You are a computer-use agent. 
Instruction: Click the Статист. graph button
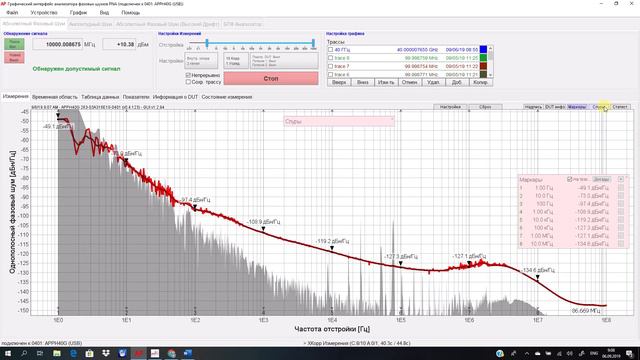[620, 107]
